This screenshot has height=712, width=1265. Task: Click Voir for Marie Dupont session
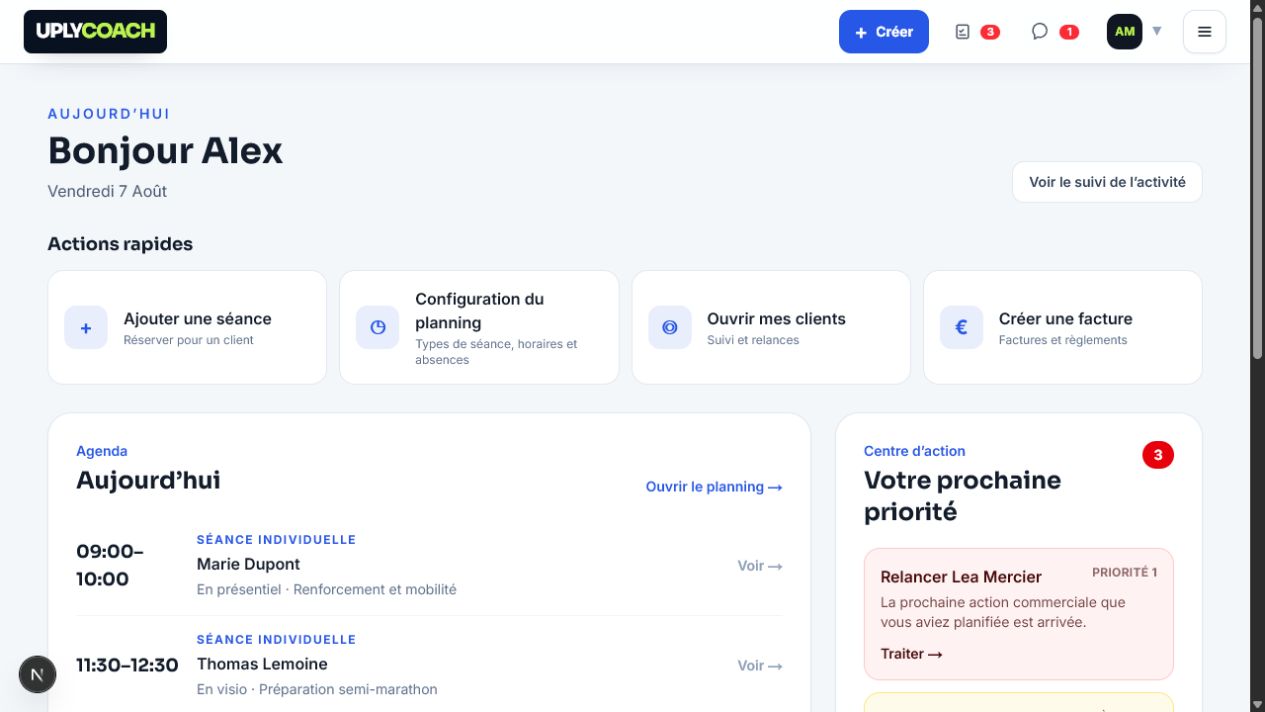coord(760,566)
